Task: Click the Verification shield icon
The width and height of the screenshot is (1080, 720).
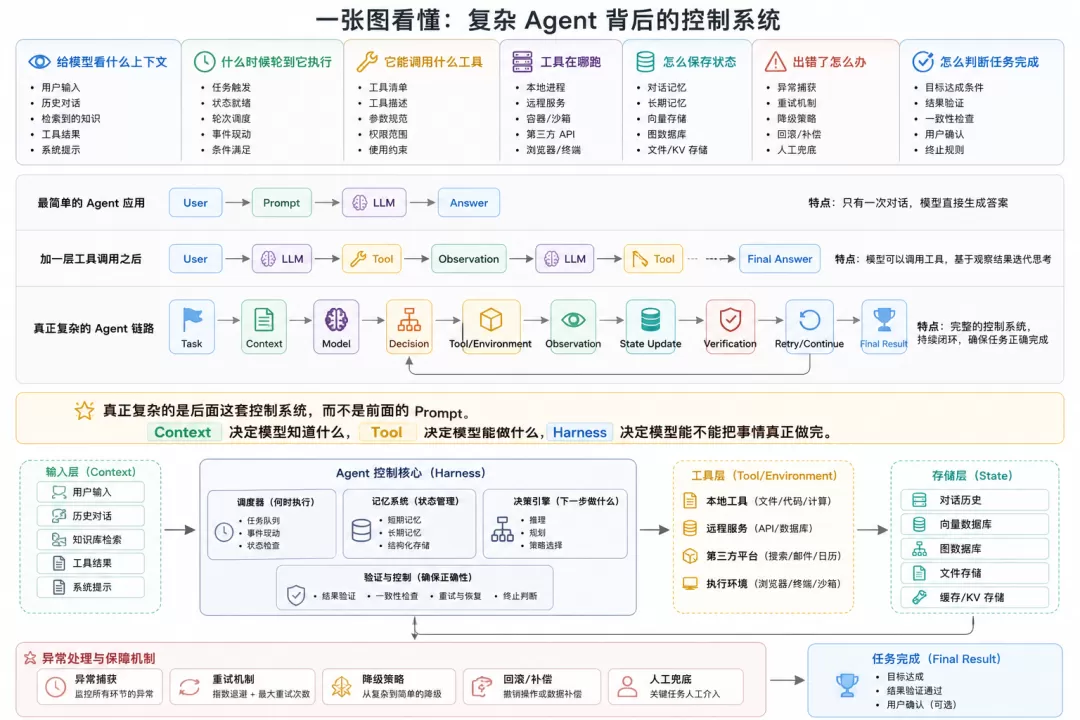Action: 730,320
